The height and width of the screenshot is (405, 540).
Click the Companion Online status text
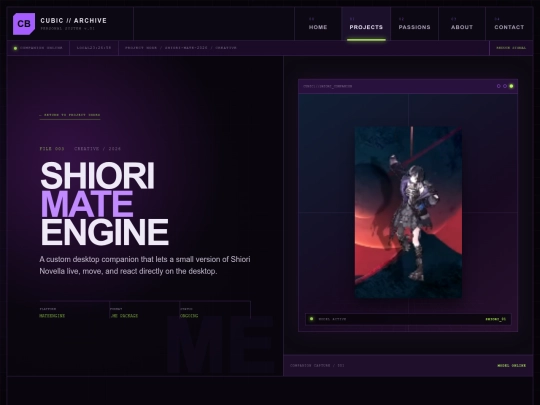tap(41, 48)
